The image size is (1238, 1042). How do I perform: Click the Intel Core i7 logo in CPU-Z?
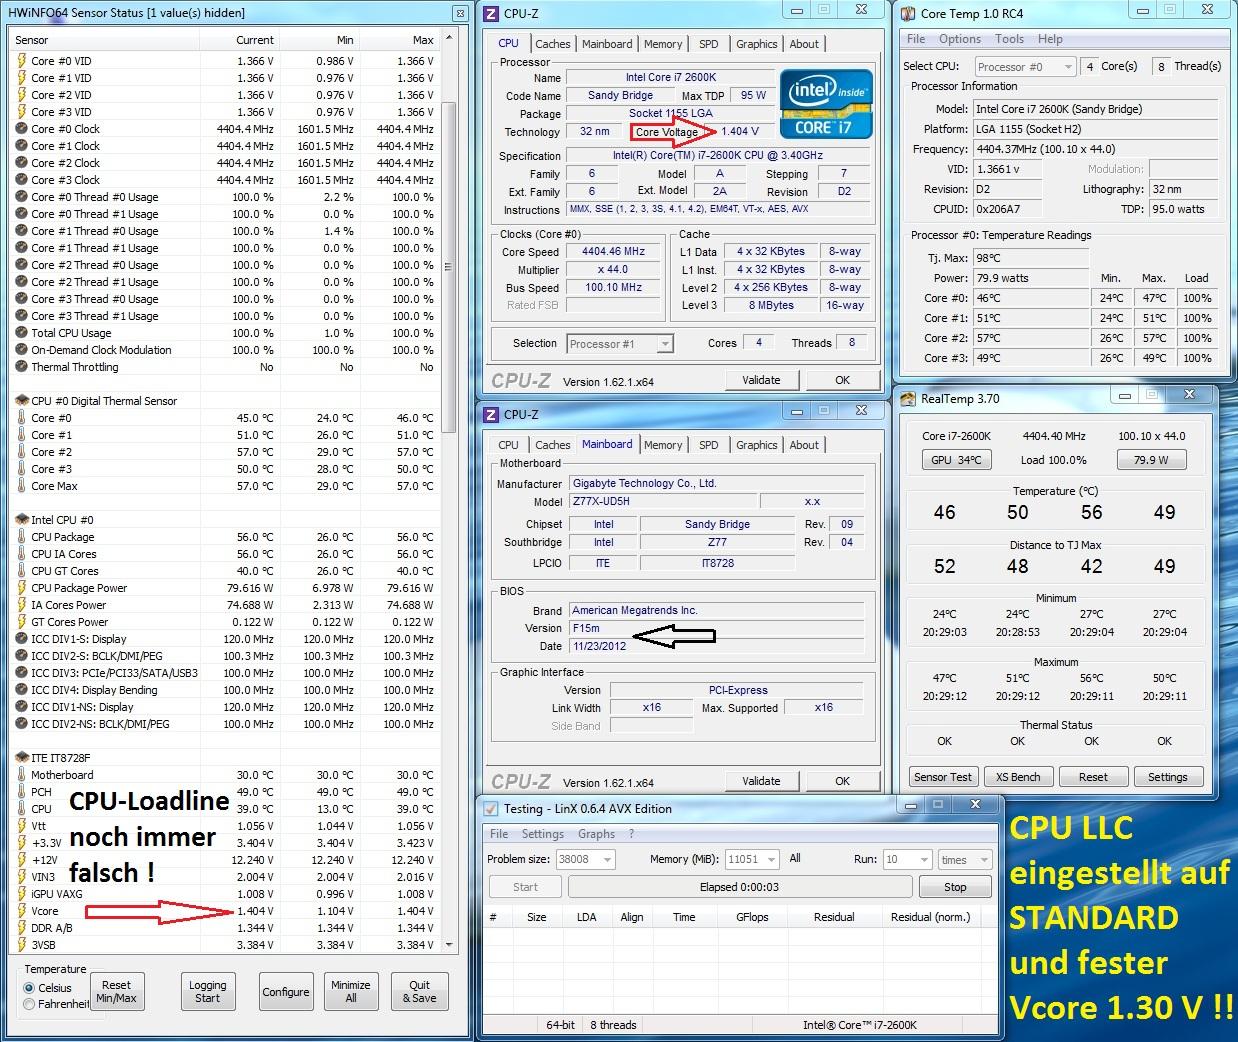(825, 103)
